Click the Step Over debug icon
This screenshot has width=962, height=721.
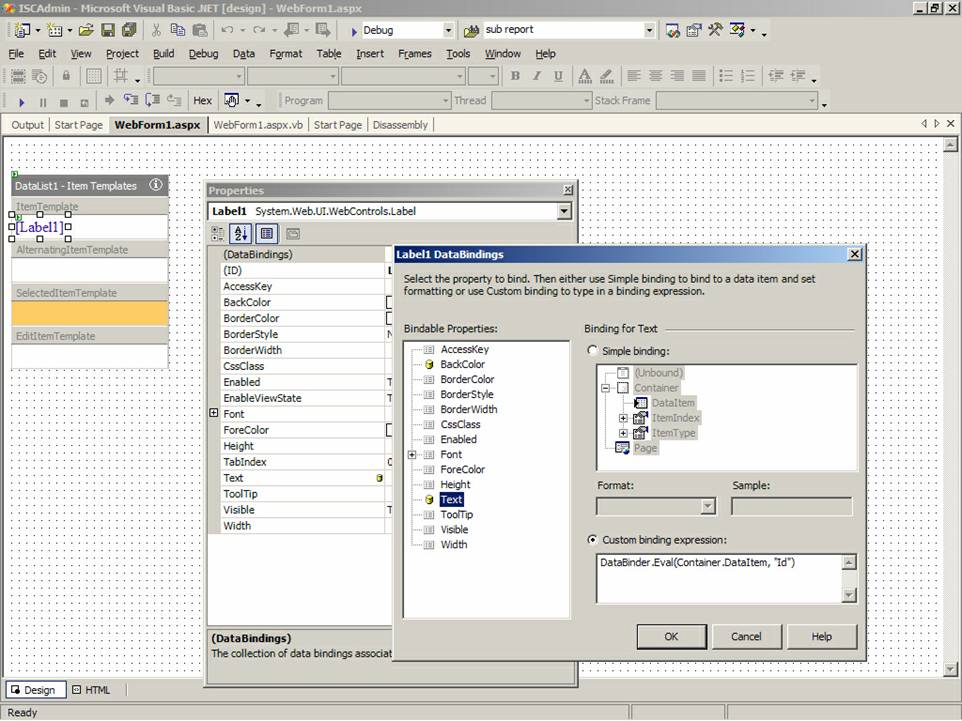coord(153,100)
